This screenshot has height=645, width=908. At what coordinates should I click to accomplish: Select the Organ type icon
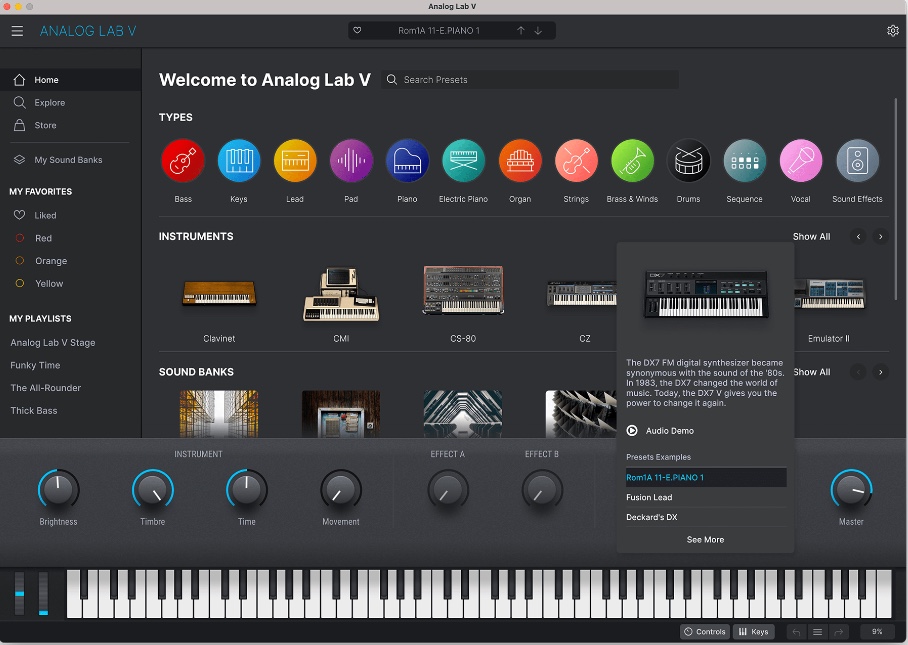(520, 160)
